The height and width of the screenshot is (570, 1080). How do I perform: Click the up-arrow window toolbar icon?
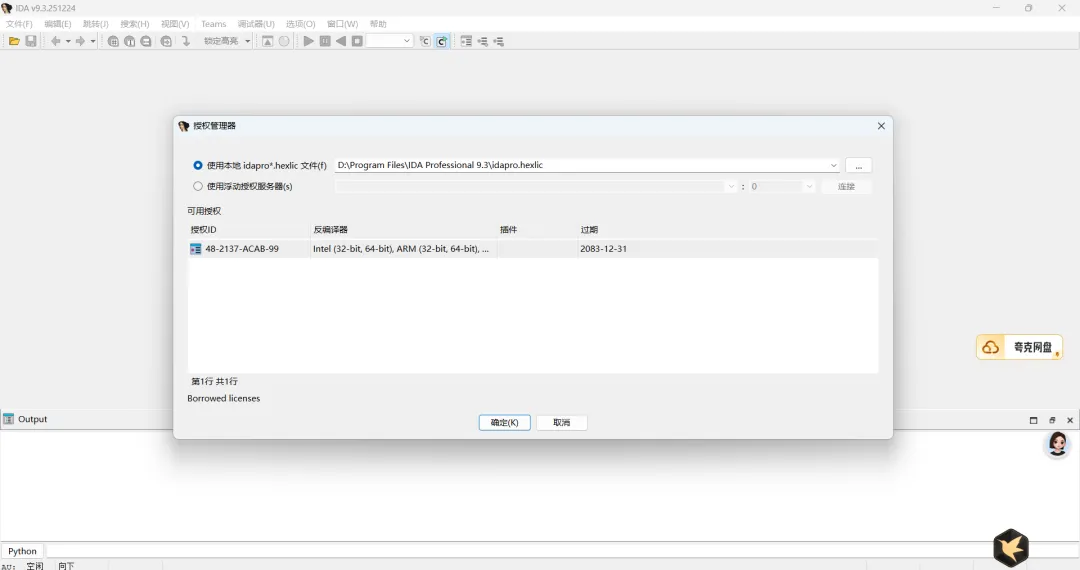click(x=267, y=41)
